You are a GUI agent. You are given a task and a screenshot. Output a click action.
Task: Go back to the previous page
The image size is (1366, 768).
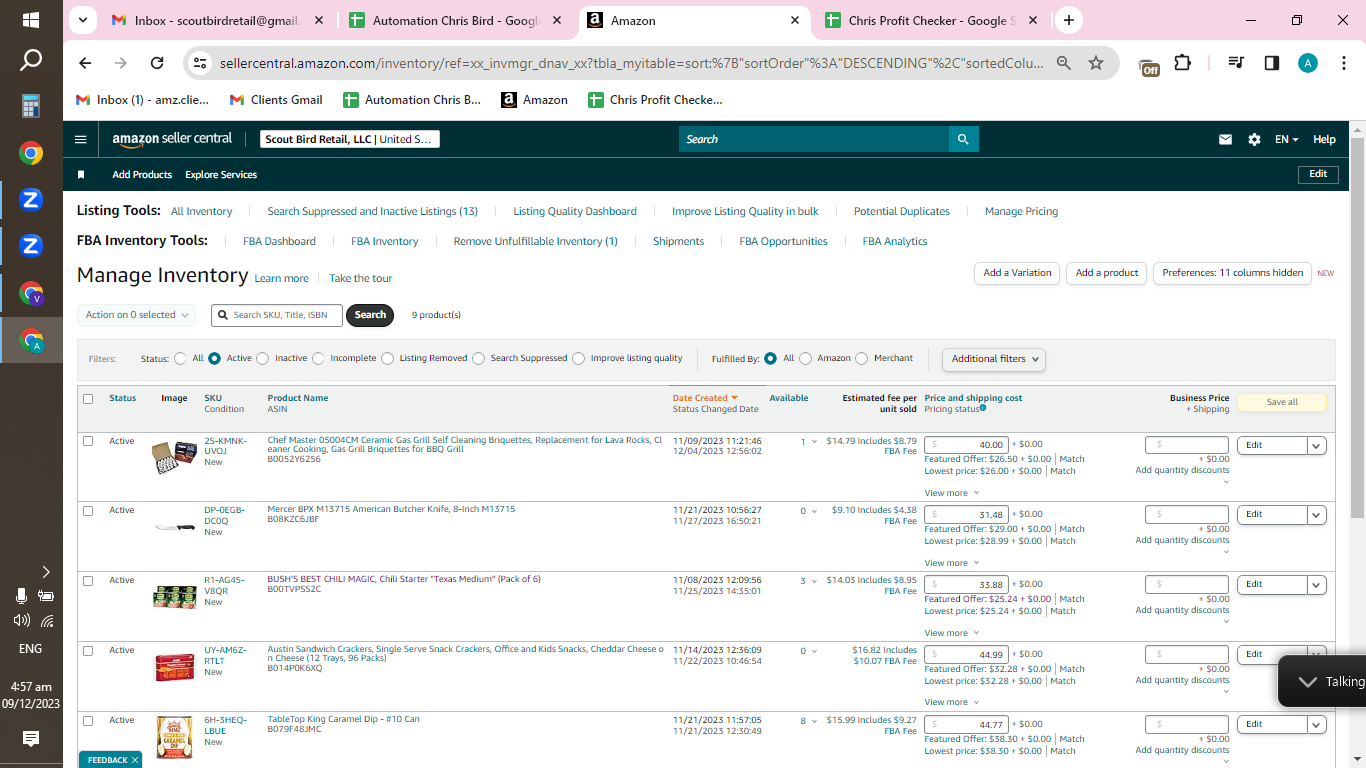(x=85, y=63)
